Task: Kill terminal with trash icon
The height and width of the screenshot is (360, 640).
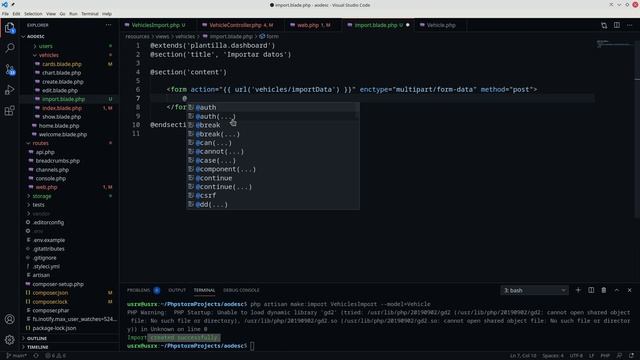Action: click(x=604, y=290)
